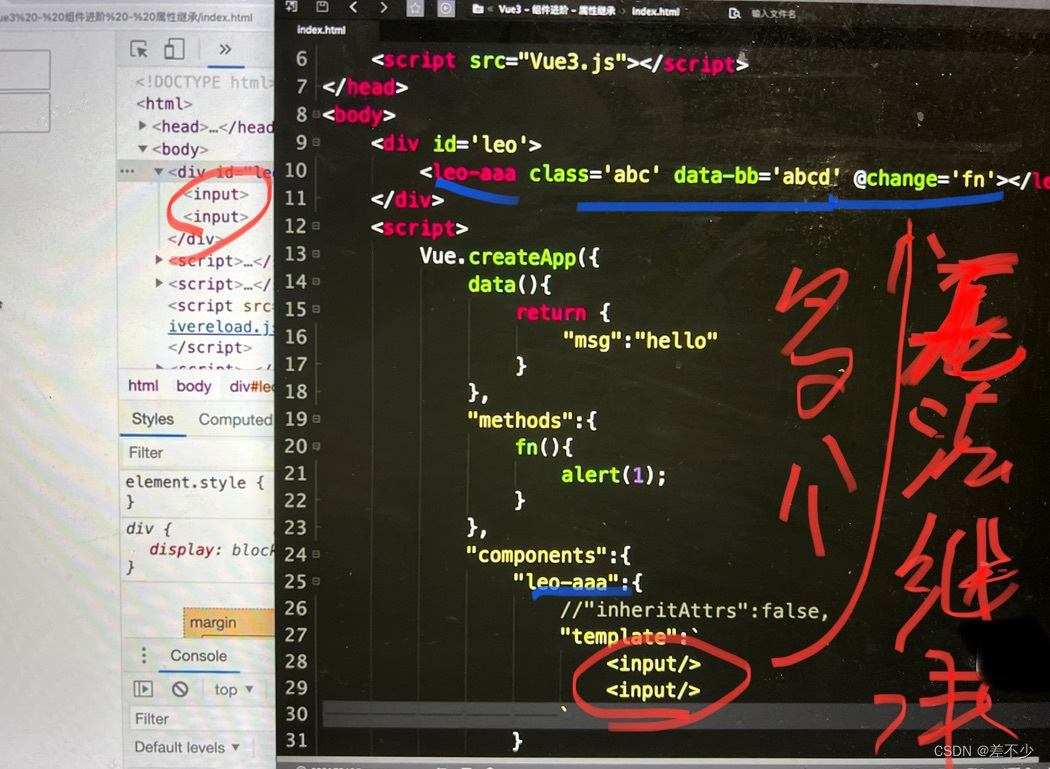Click the inheritAttrs comment on line 26
Image resolution: width=1050 pixels, height=769 pixels.
pyautogui.click(x=695, y=610)
